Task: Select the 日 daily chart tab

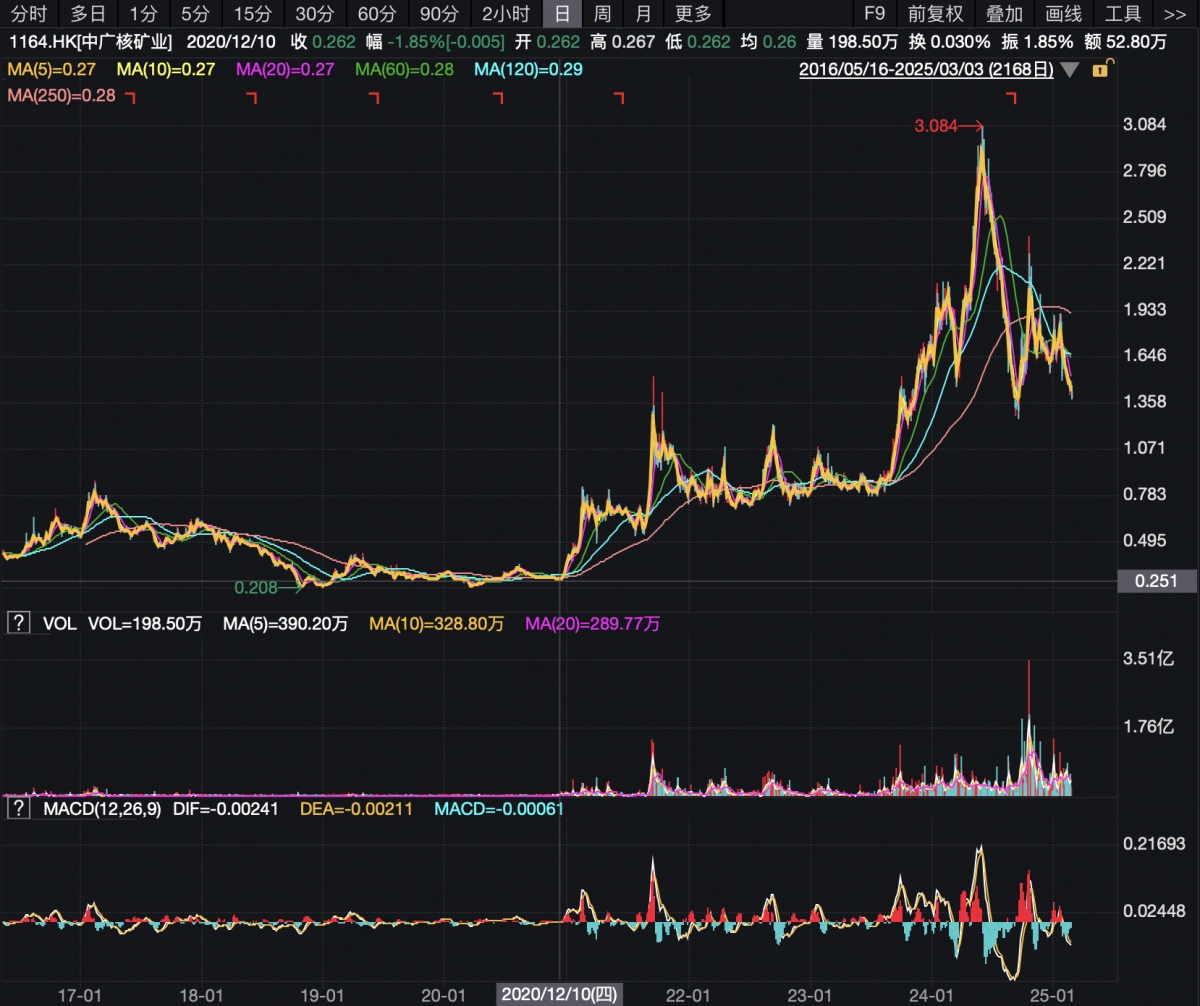Action: pyautogui.click(x=563, y=13)
